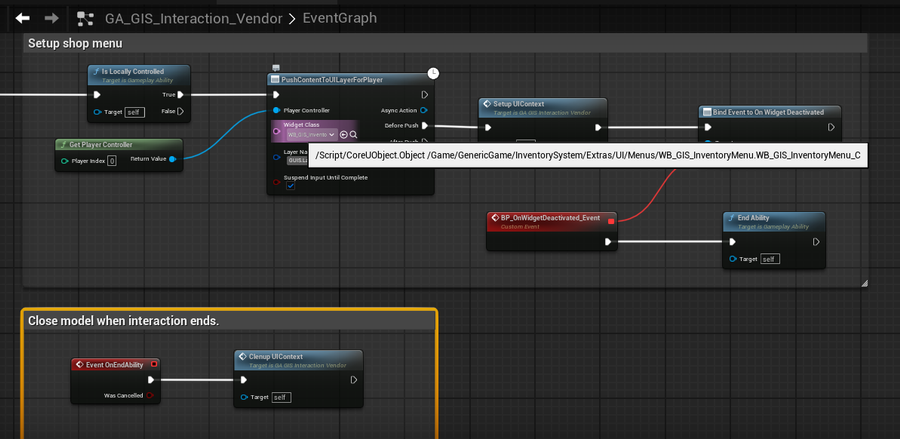This screenshot has width=900, height=439.
Task: Click the Player Index input pin
Action: pos(65,161)
